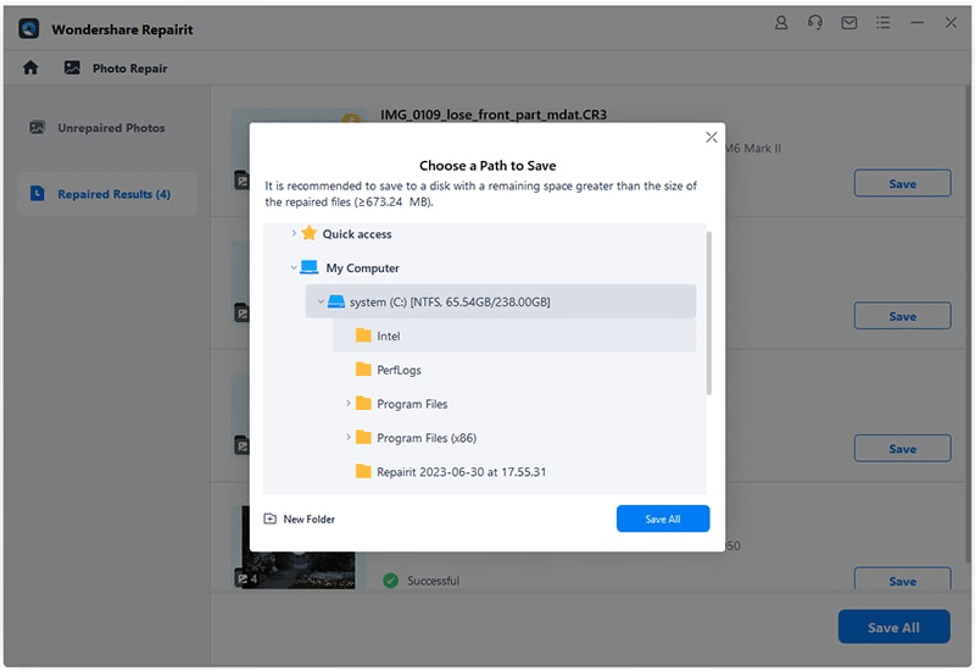
Task: Click the bottom-right Save All button
Action: tap(892, 627)
